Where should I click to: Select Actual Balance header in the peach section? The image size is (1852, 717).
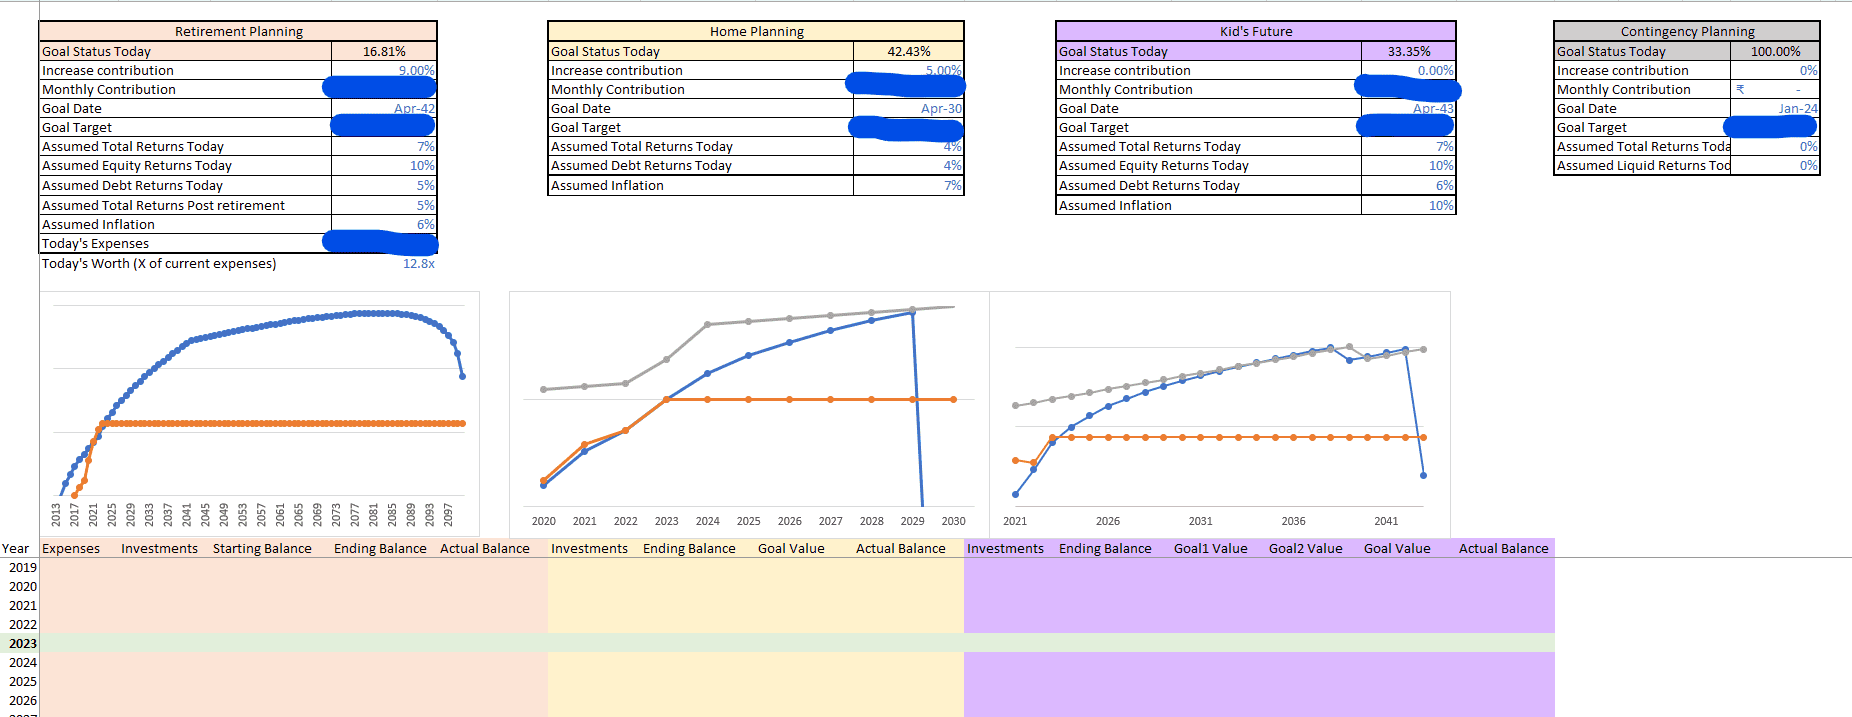pyautogui.click(x=485, y=548)
